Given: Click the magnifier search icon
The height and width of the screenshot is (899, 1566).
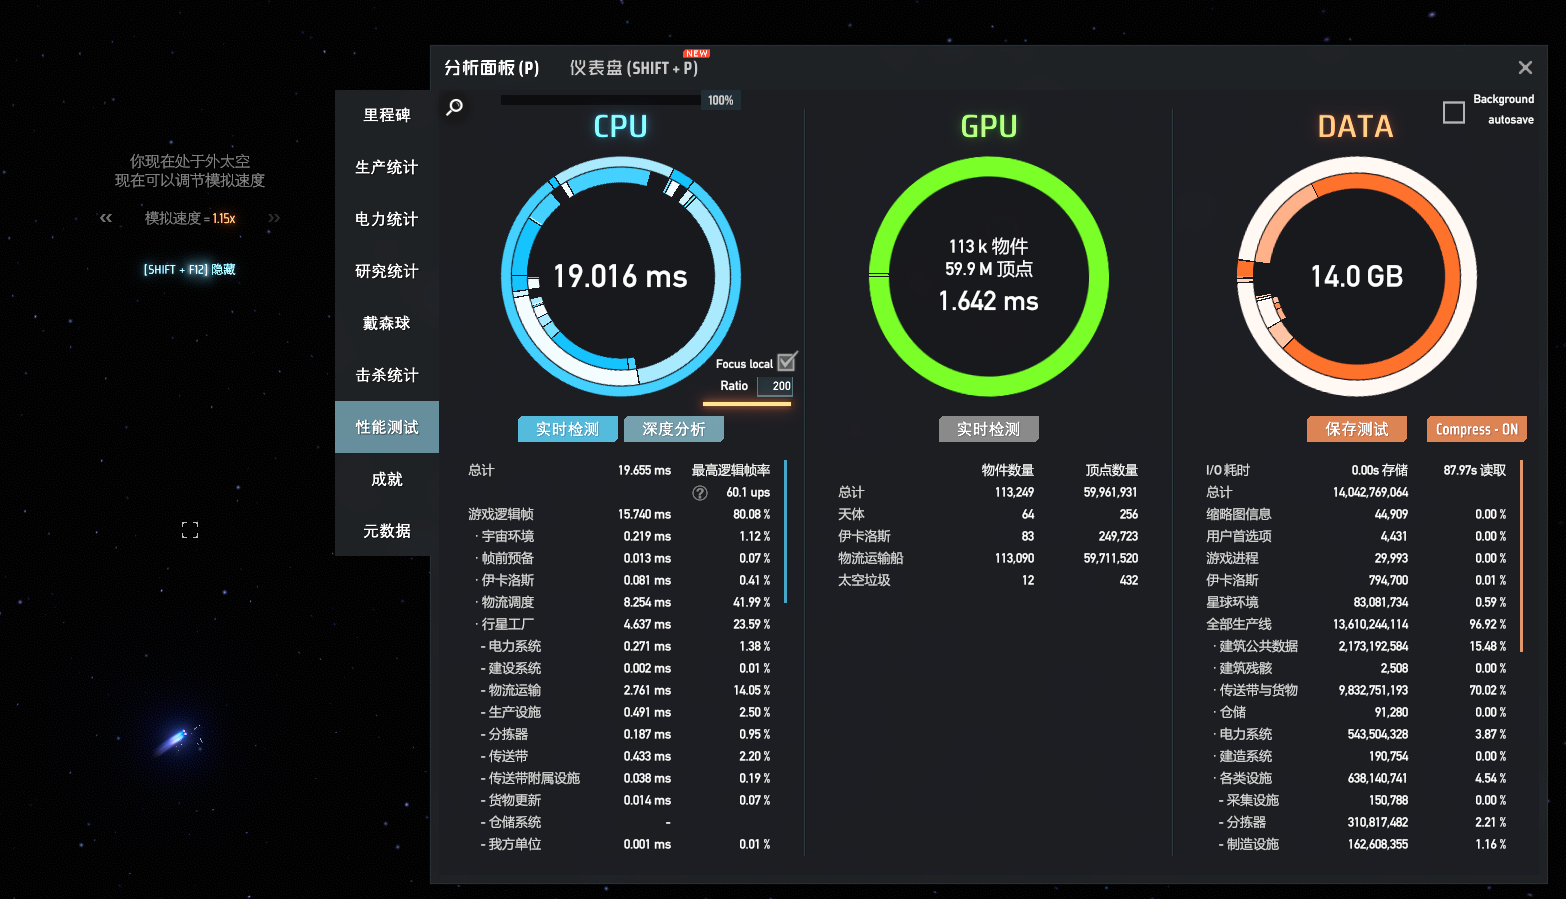Looking at the screenshot, I should [454, 106].
